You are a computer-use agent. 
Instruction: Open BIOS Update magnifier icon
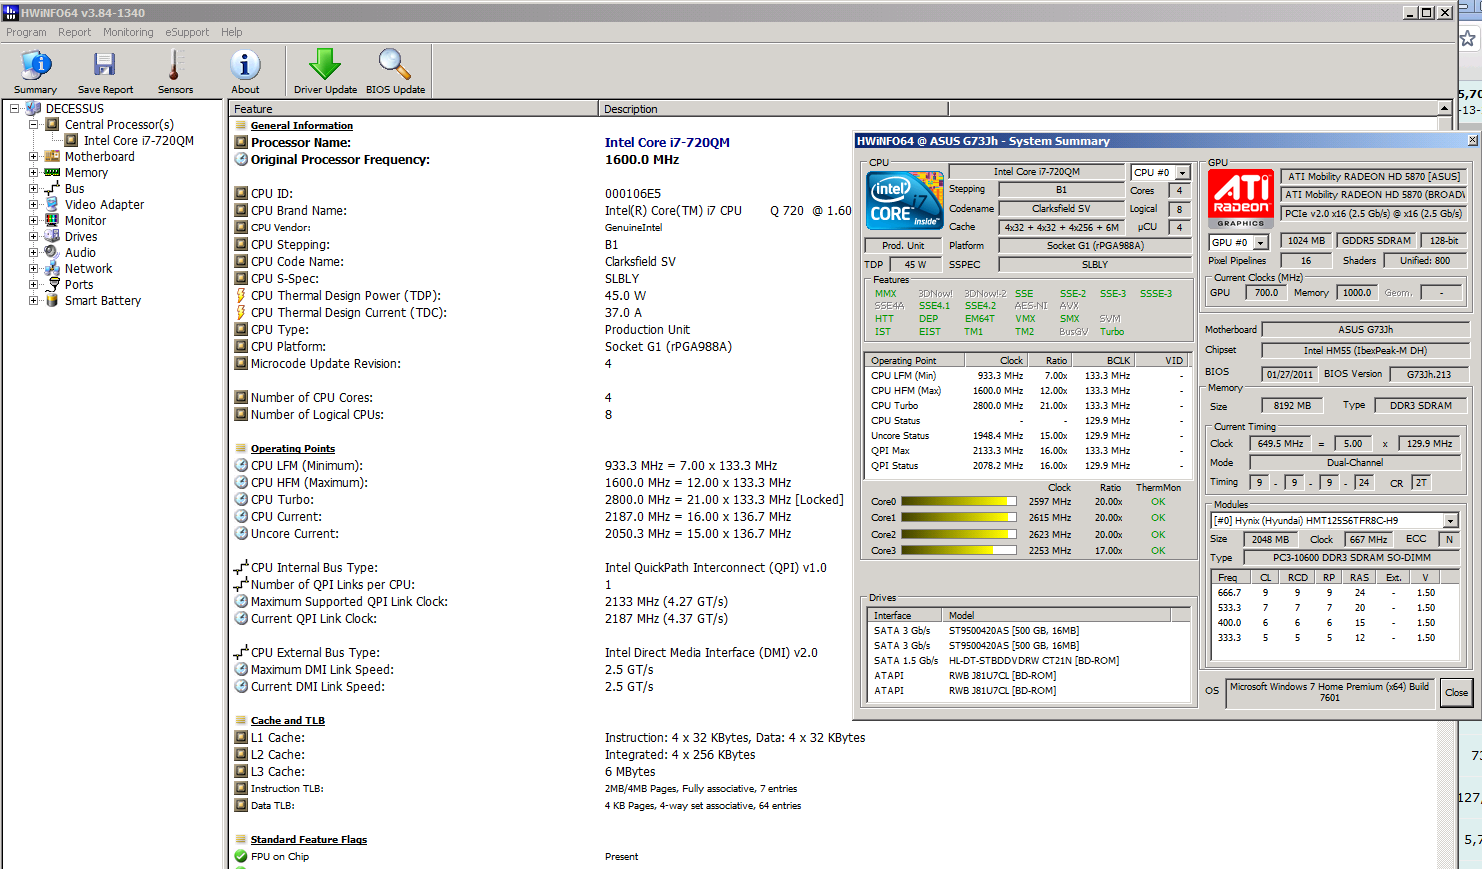coord(395,64)
